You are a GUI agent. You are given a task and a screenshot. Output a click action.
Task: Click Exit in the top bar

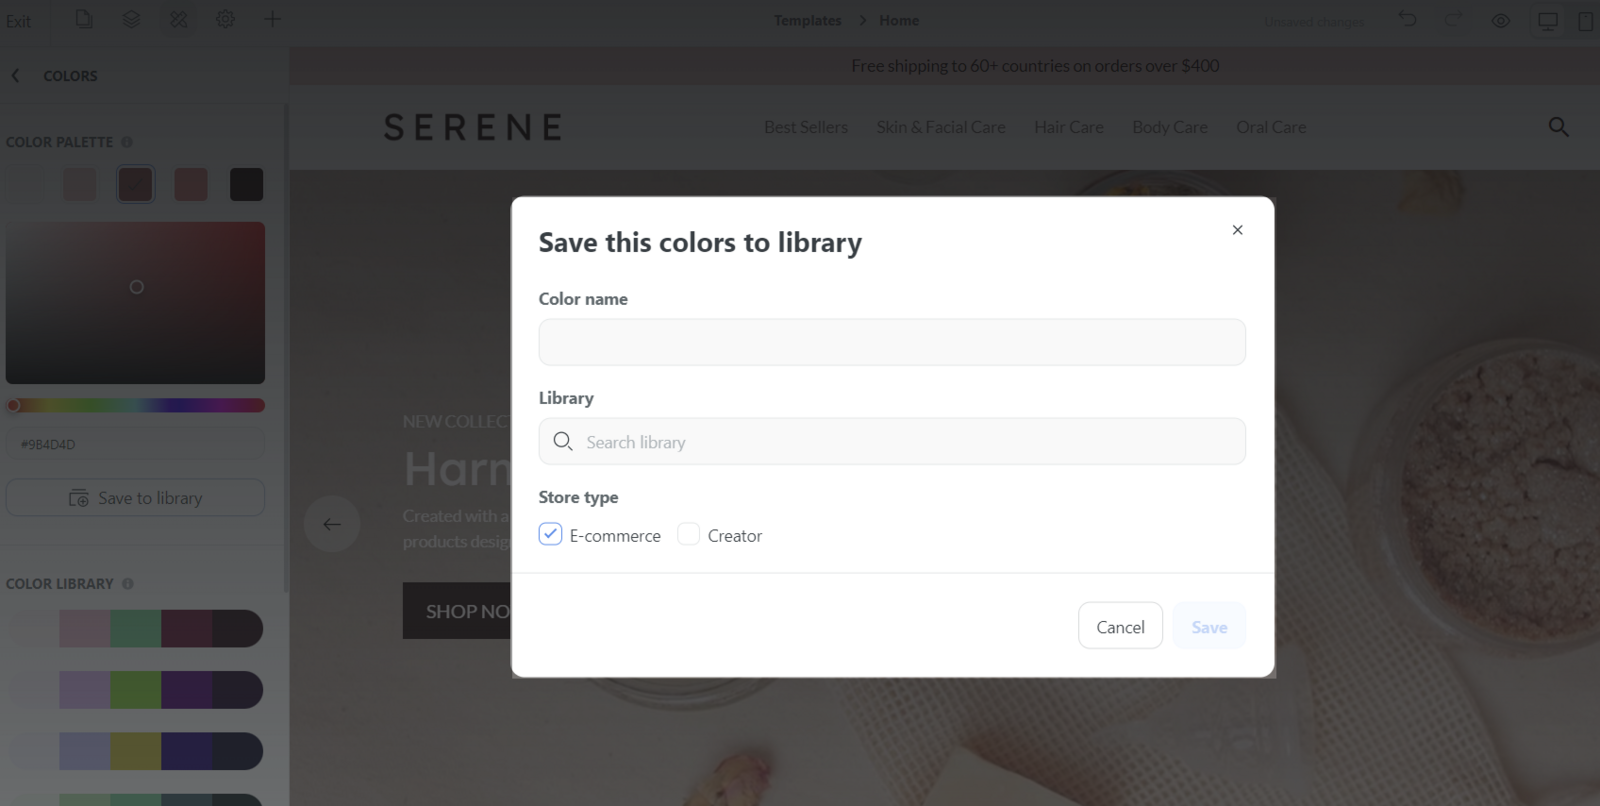click(18, 20)
